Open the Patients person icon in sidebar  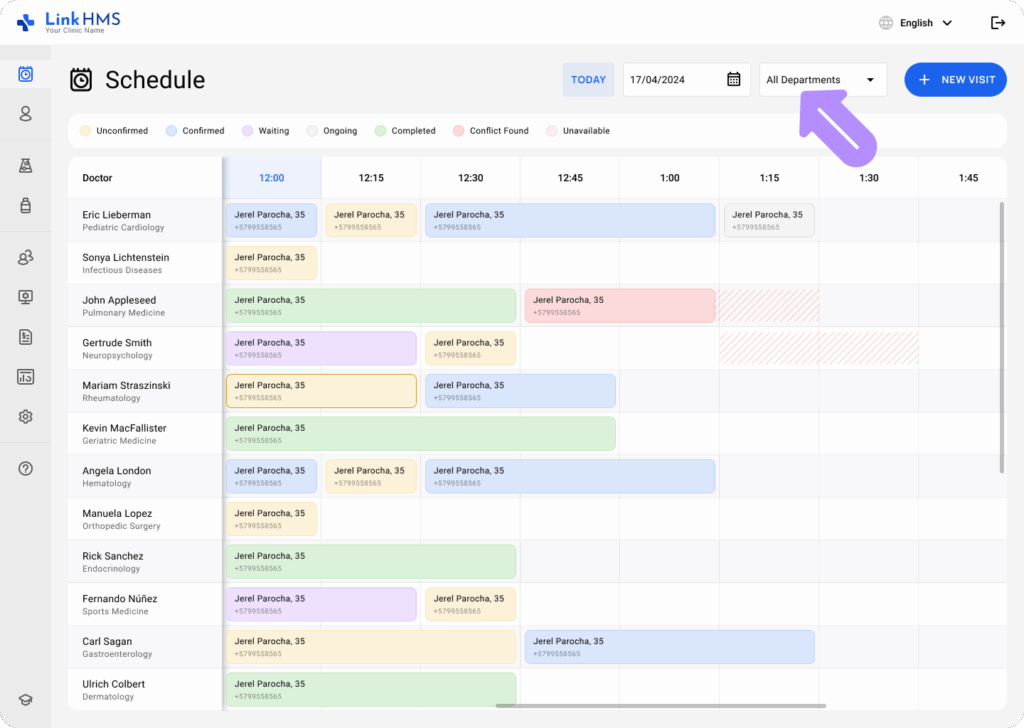tap(26, 114)
